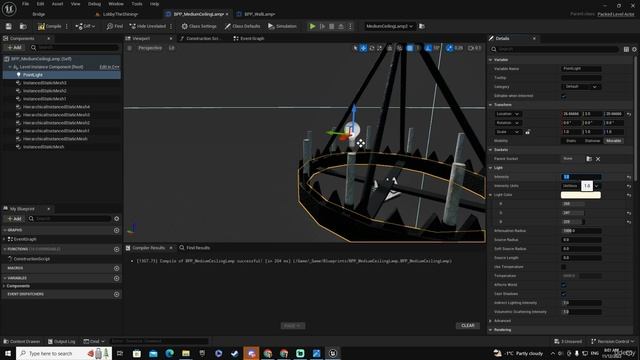Open the Debug menu

pyautogui.click(x=94, y=4)
